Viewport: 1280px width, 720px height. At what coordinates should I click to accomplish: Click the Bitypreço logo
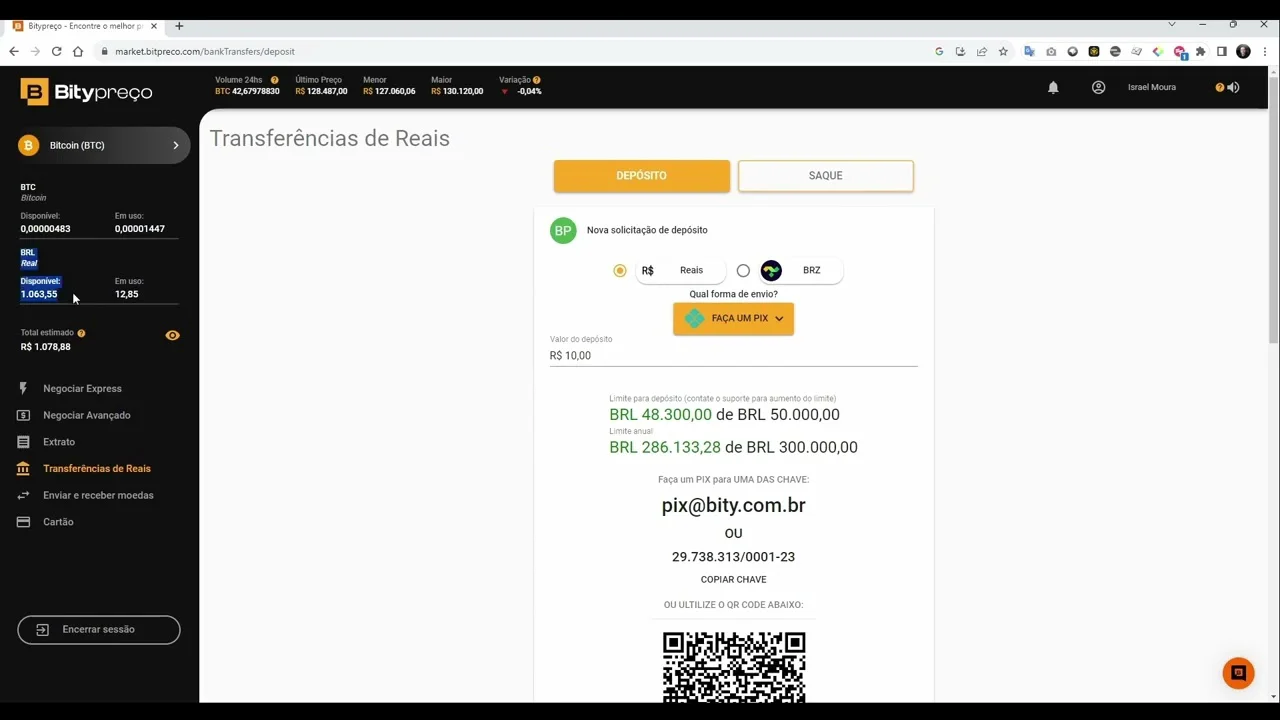[x=86, y=92]
